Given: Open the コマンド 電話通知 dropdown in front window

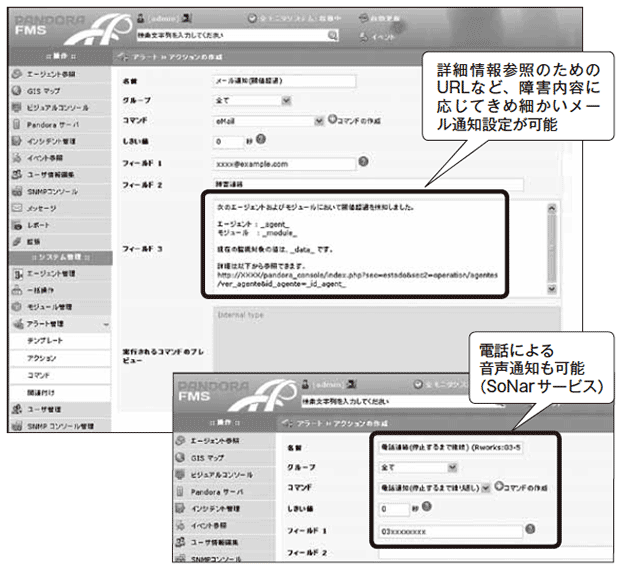Looking at the screenshot, I should pos(435,488).
